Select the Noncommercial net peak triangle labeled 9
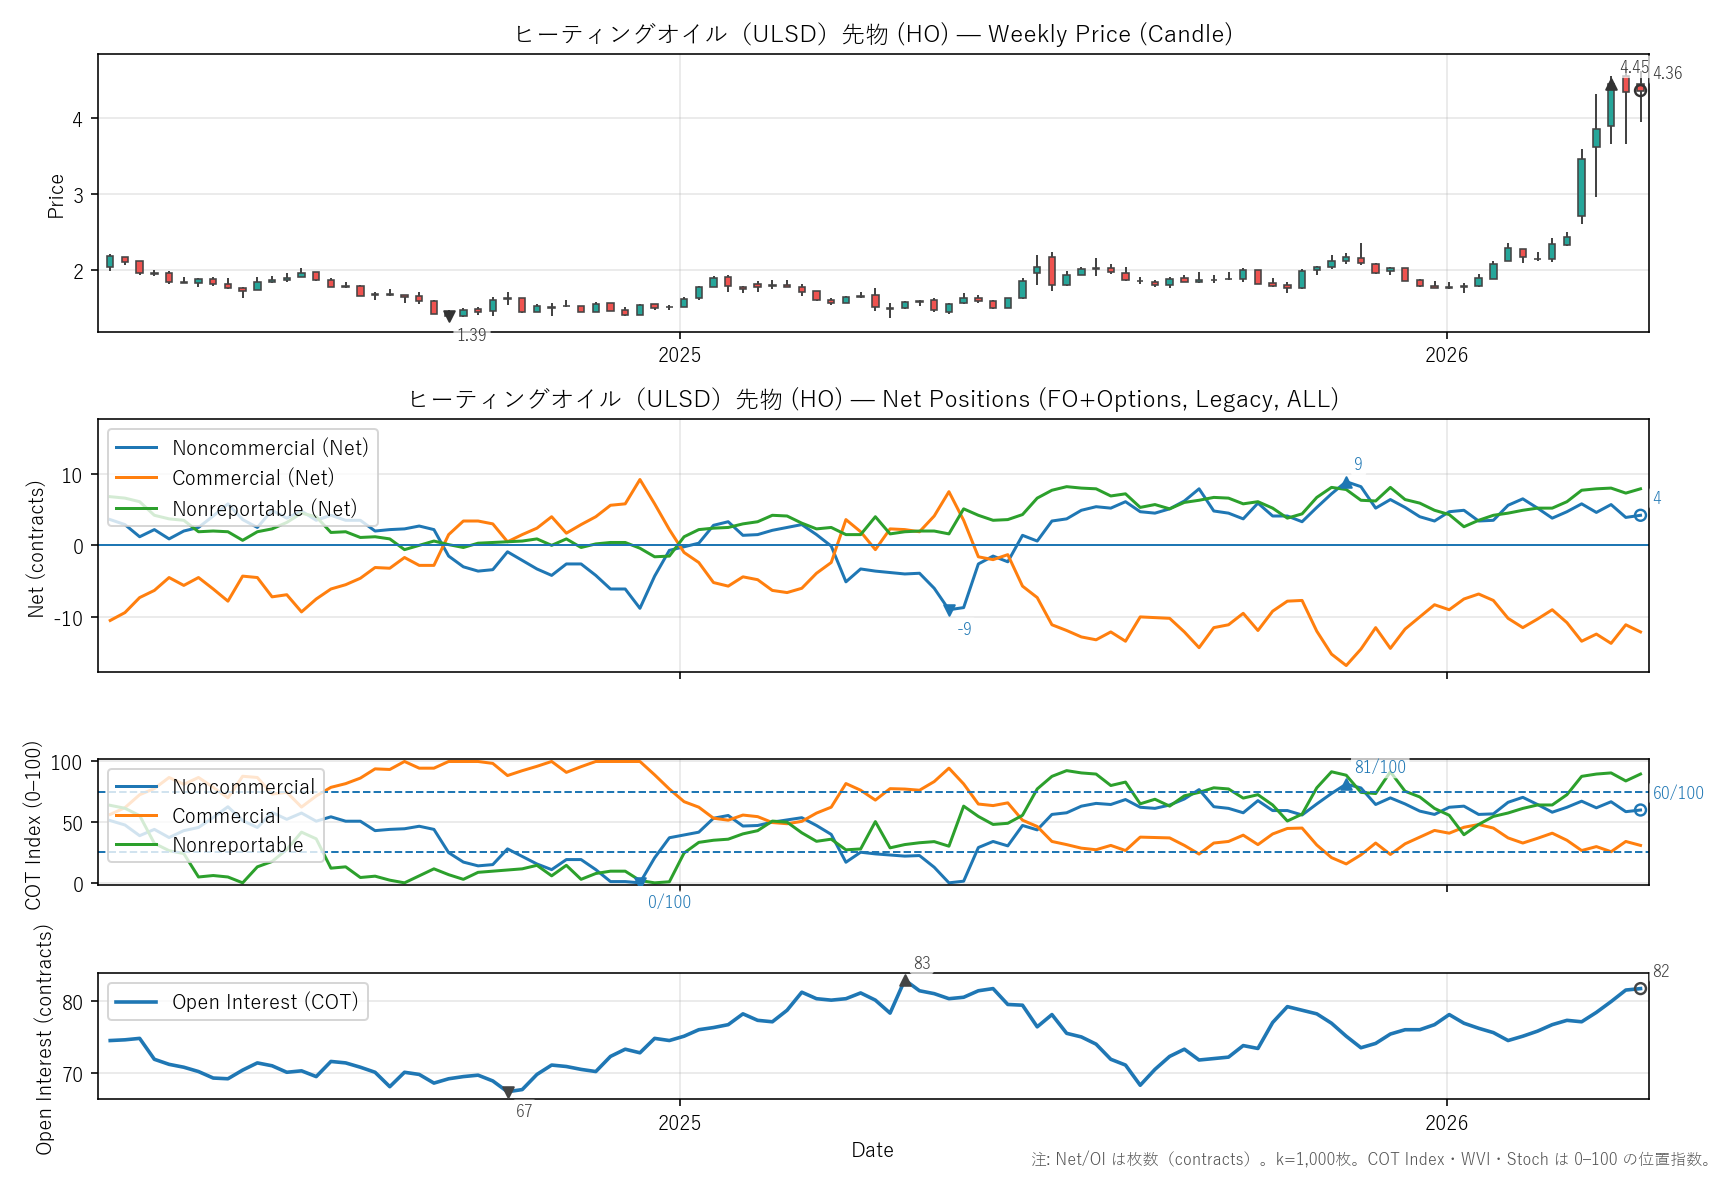Image resolution: width=1728 pixels, height=1180 pixels. coord(1346,483)
